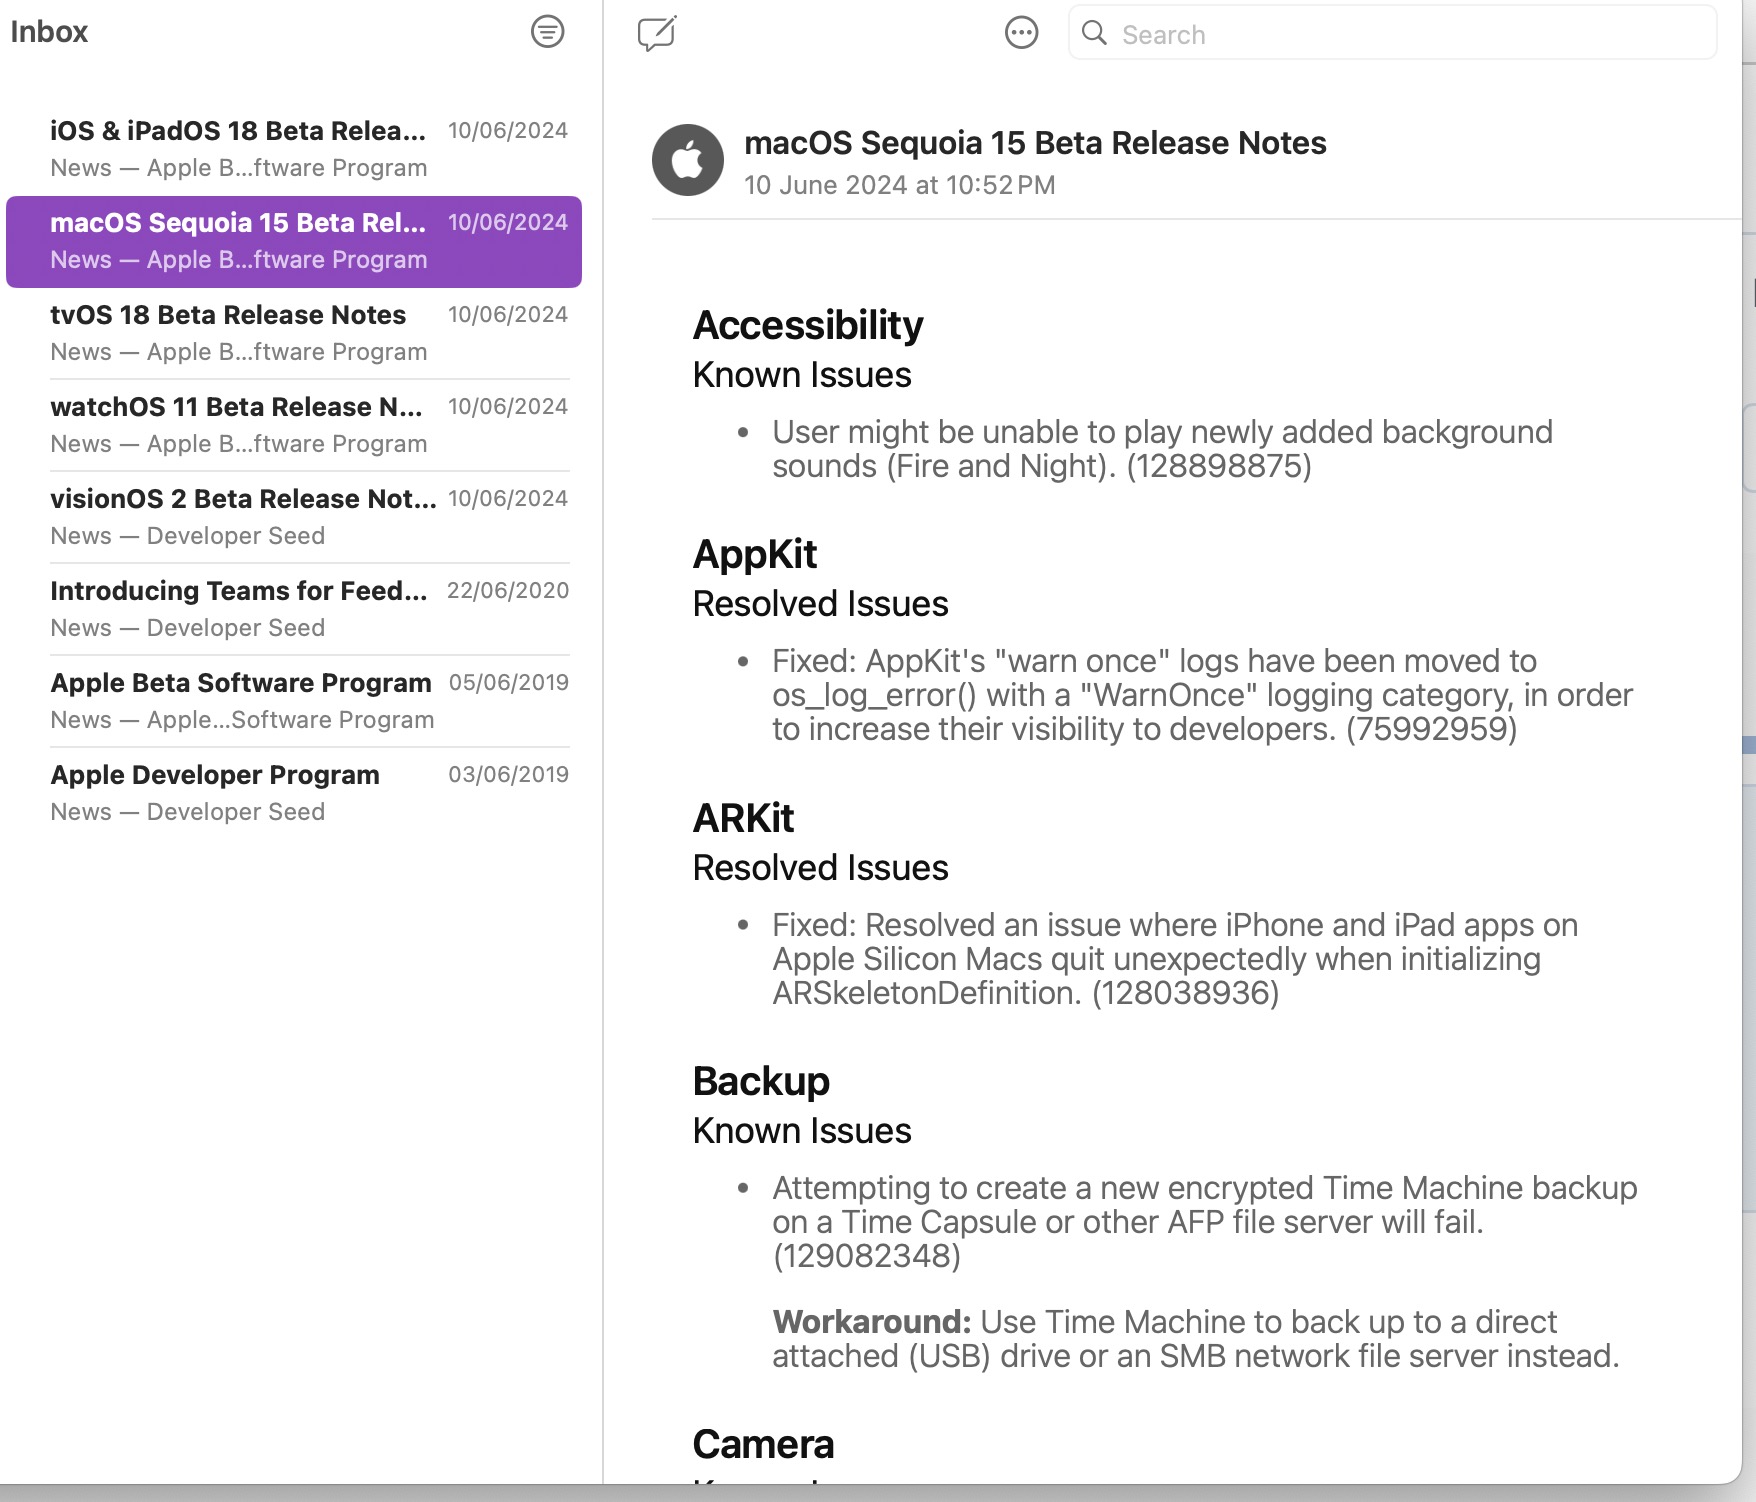
Task: Click Resolved Issues under ARKit
Action: [x=820, y=868]
